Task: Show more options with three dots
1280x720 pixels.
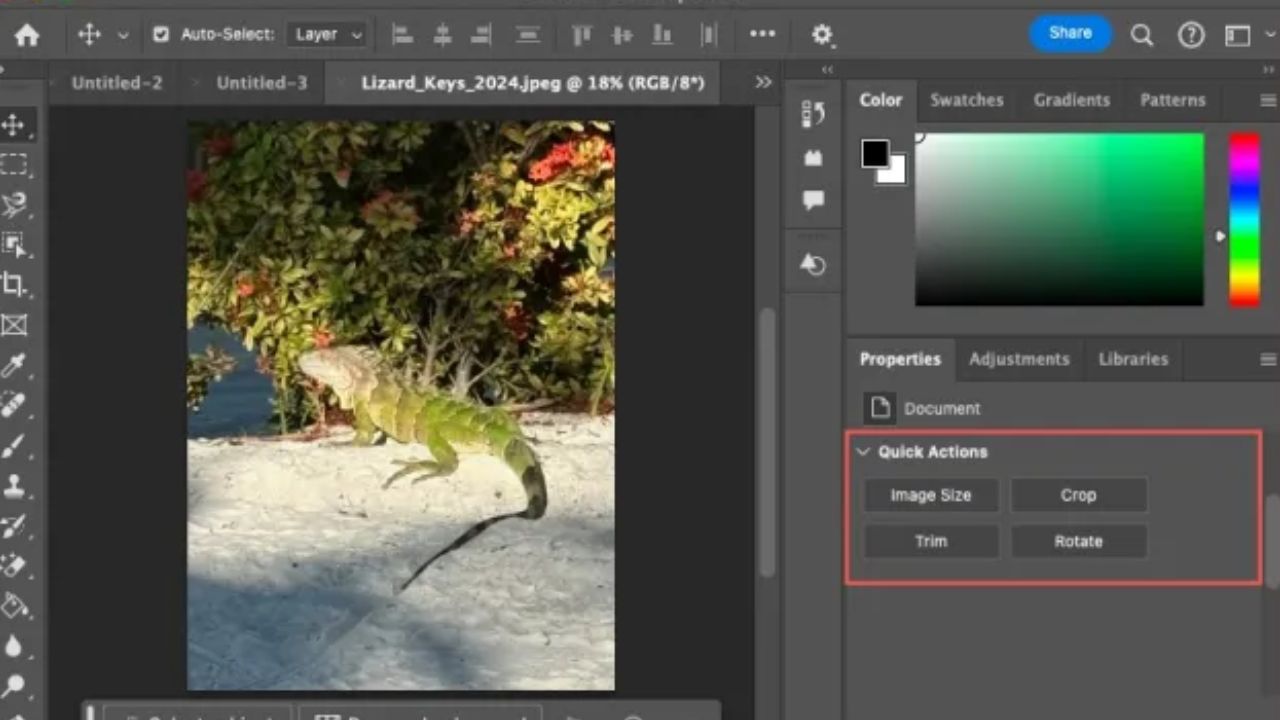Action: [x=763, y=35]
